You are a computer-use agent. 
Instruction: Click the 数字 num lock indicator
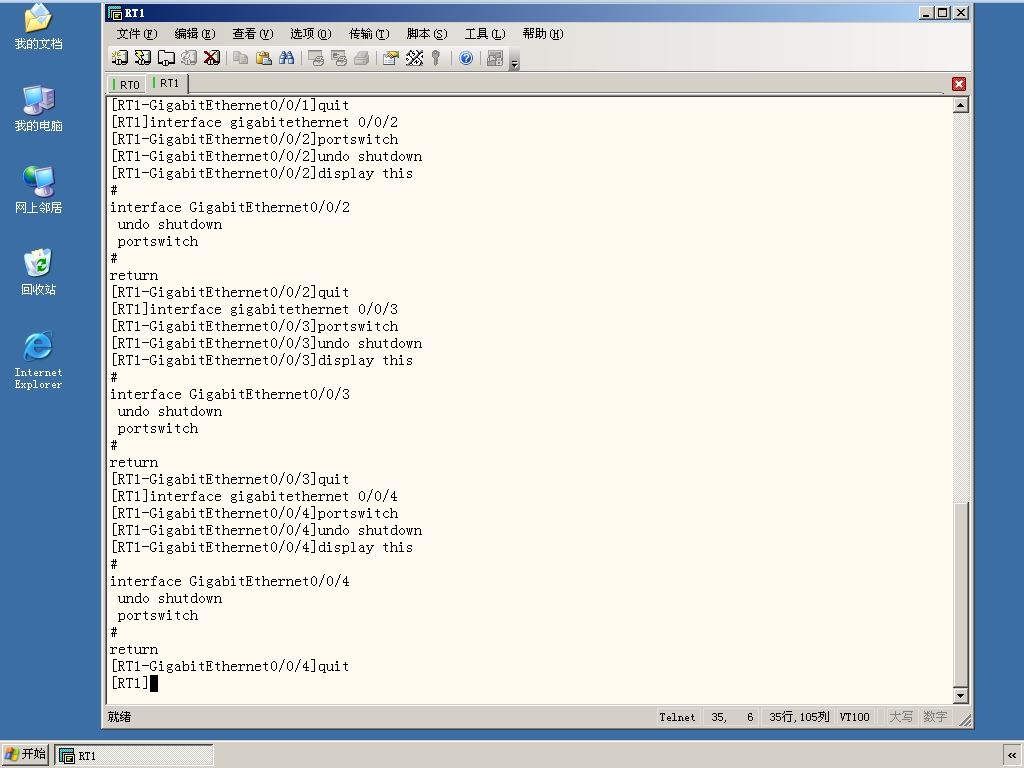[935, 717]
